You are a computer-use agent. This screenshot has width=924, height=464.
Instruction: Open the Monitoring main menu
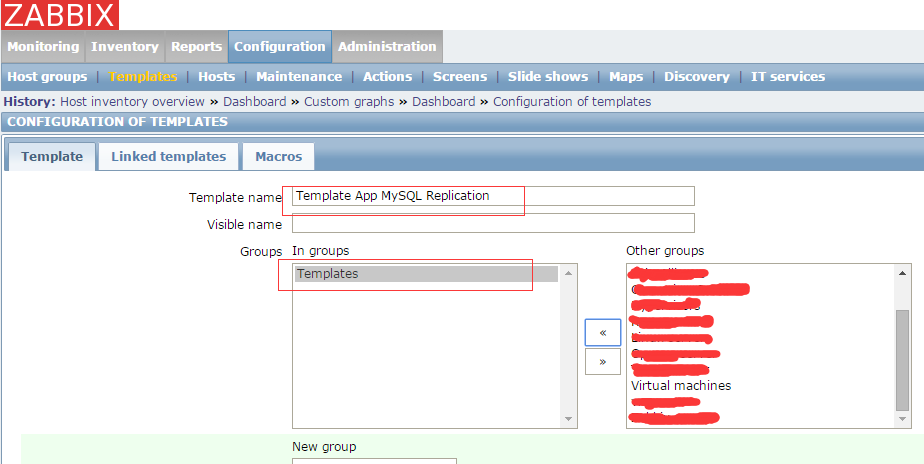point(43,47)
